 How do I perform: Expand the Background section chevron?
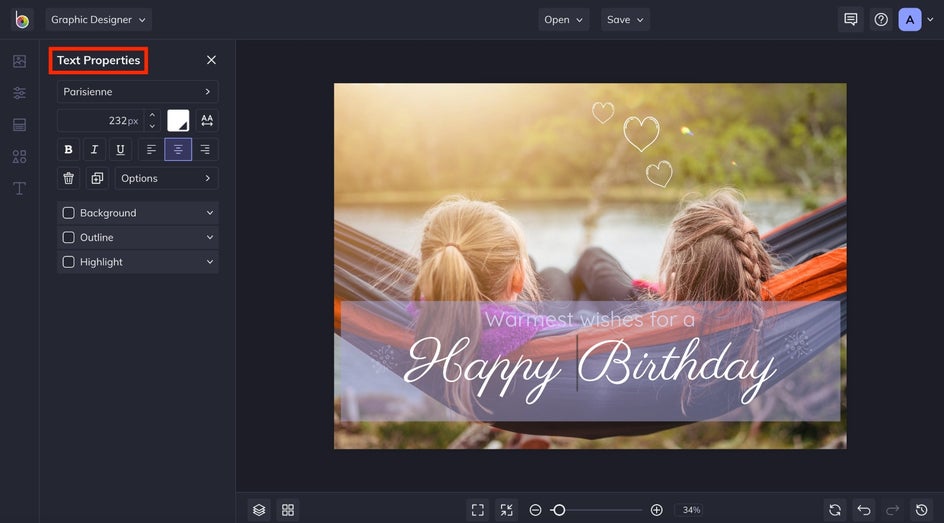pyautogui.click(x=210, y=213)
